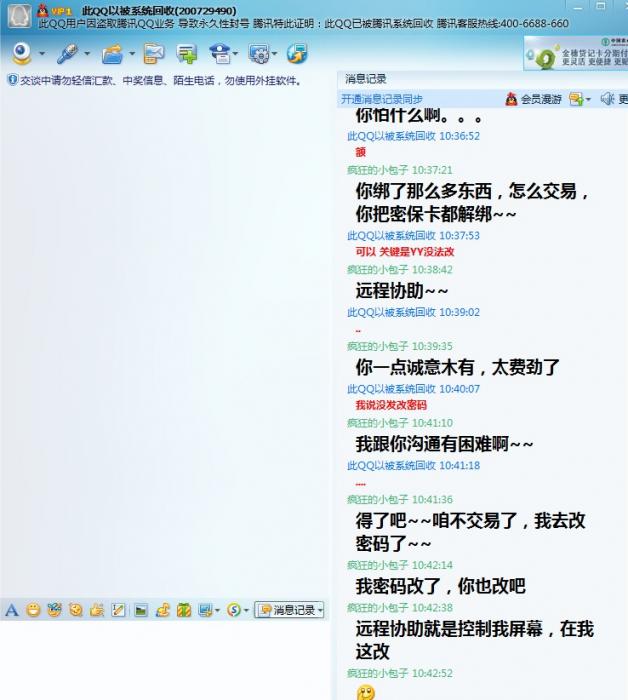The image size is (628, 700).
Task: Click inside the message input box
Action: pos(165,661)
